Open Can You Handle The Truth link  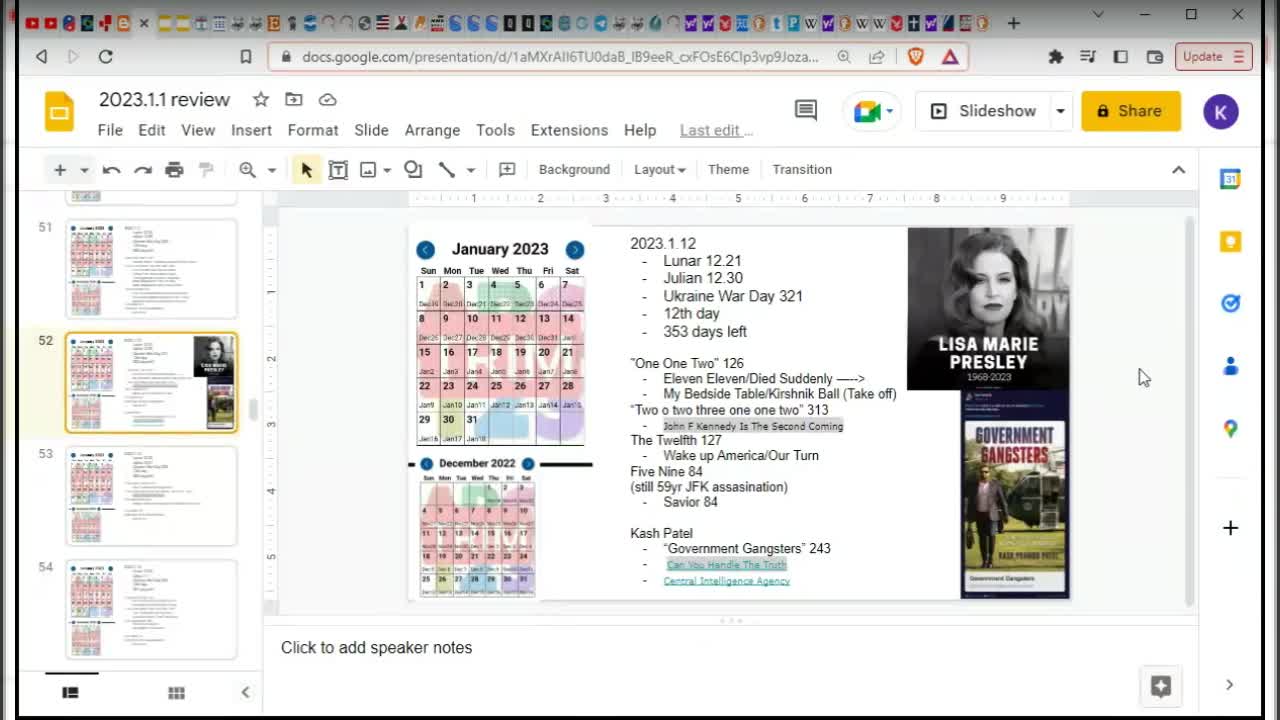[727, 565]
